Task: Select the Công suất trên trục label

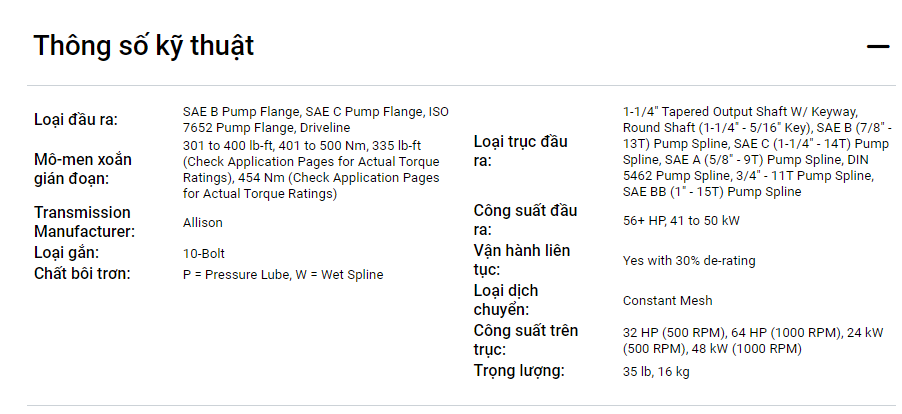Action: (525, 340)
